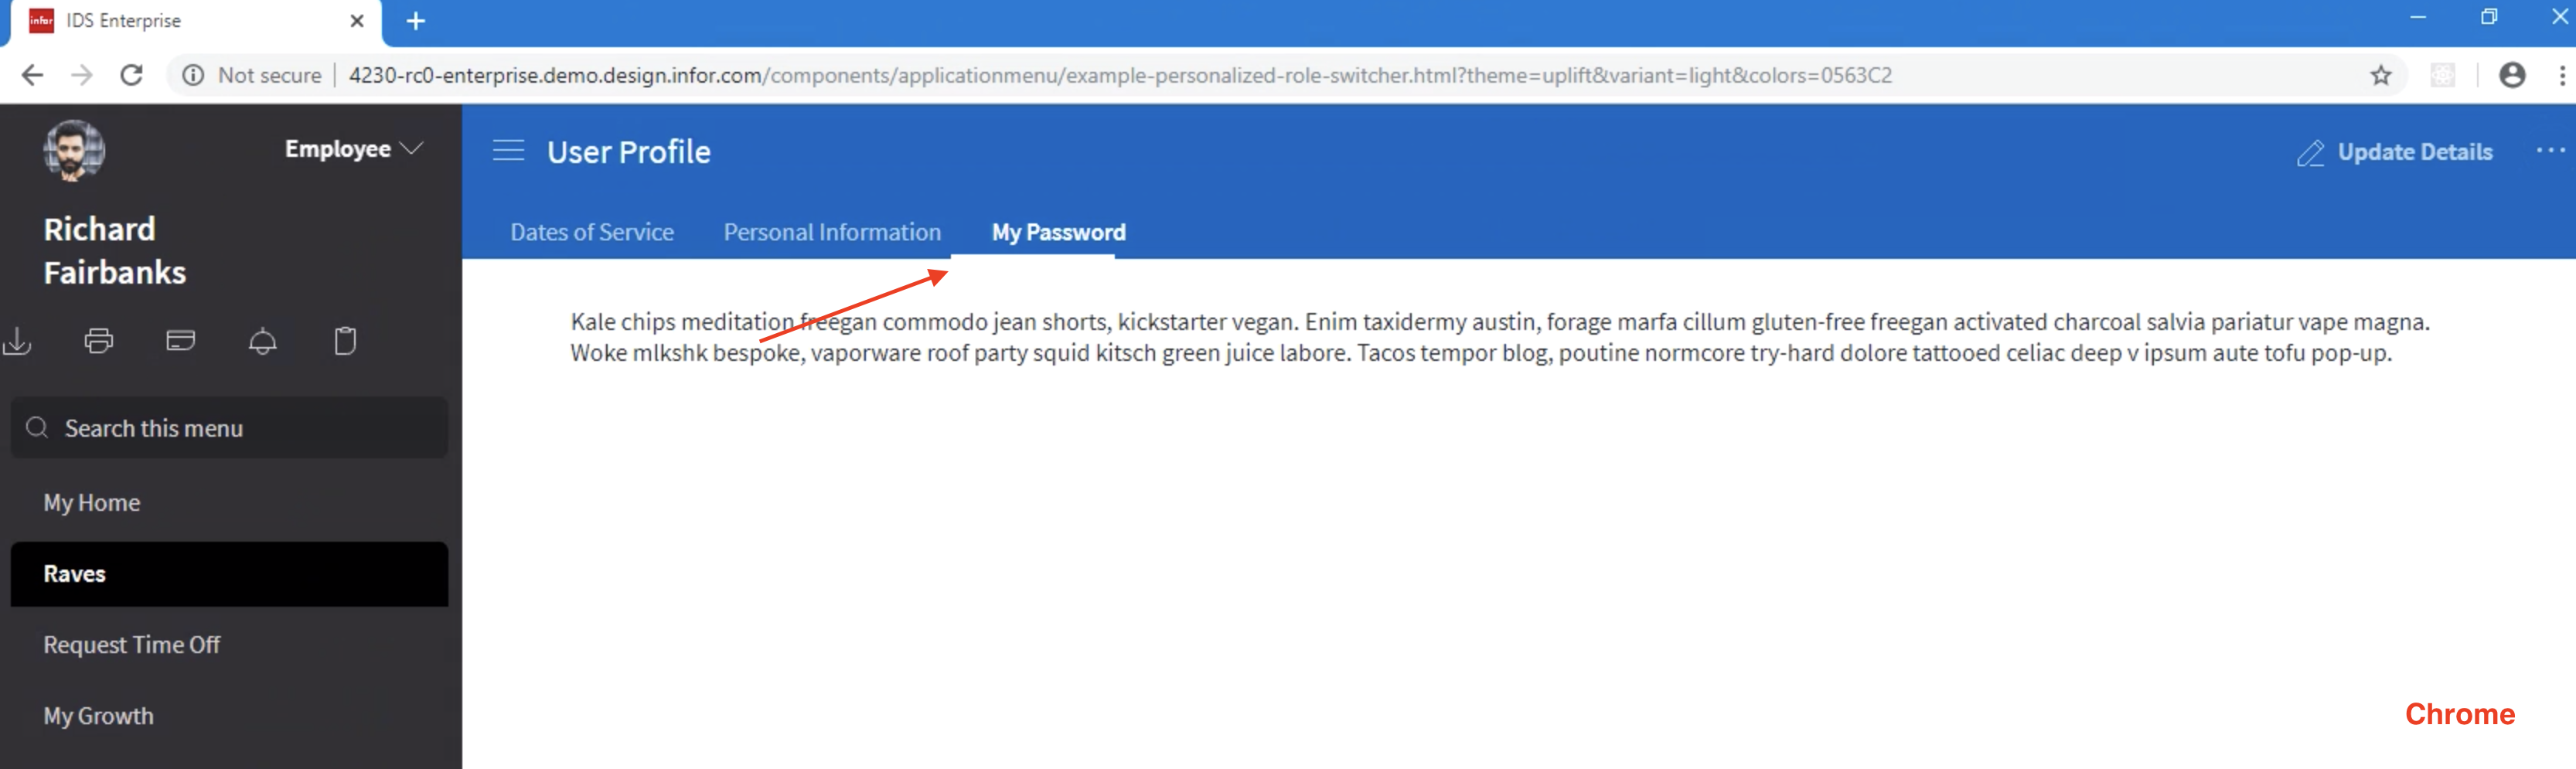Click the clipboard icon in the sidebar
This screenshot has width=2576, height=769.
[345, 341]
